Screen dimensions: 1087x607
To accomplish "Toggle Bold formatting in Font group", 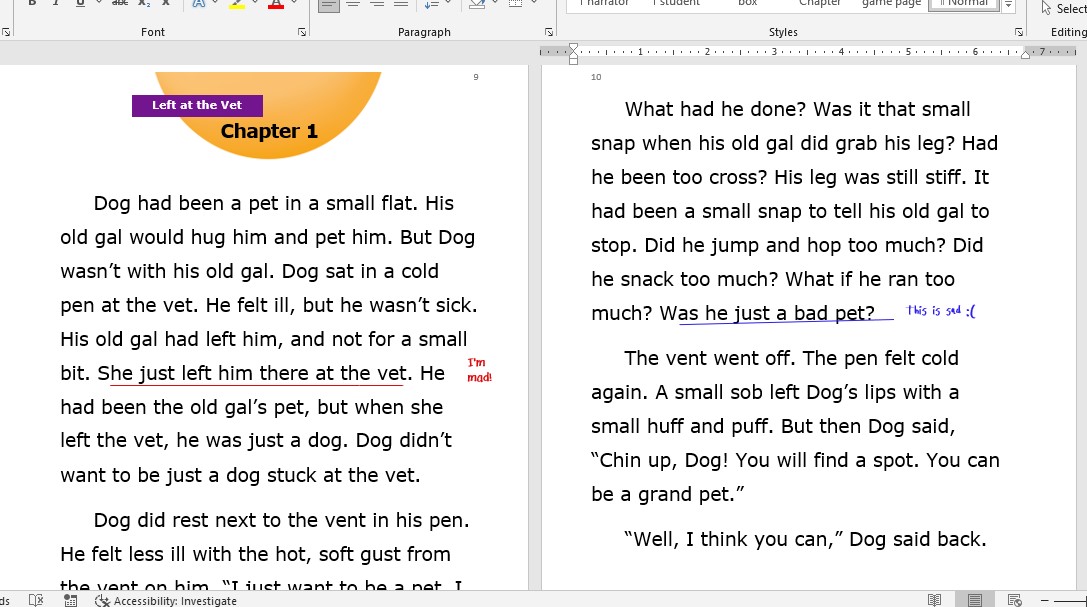I will (32, 3).
